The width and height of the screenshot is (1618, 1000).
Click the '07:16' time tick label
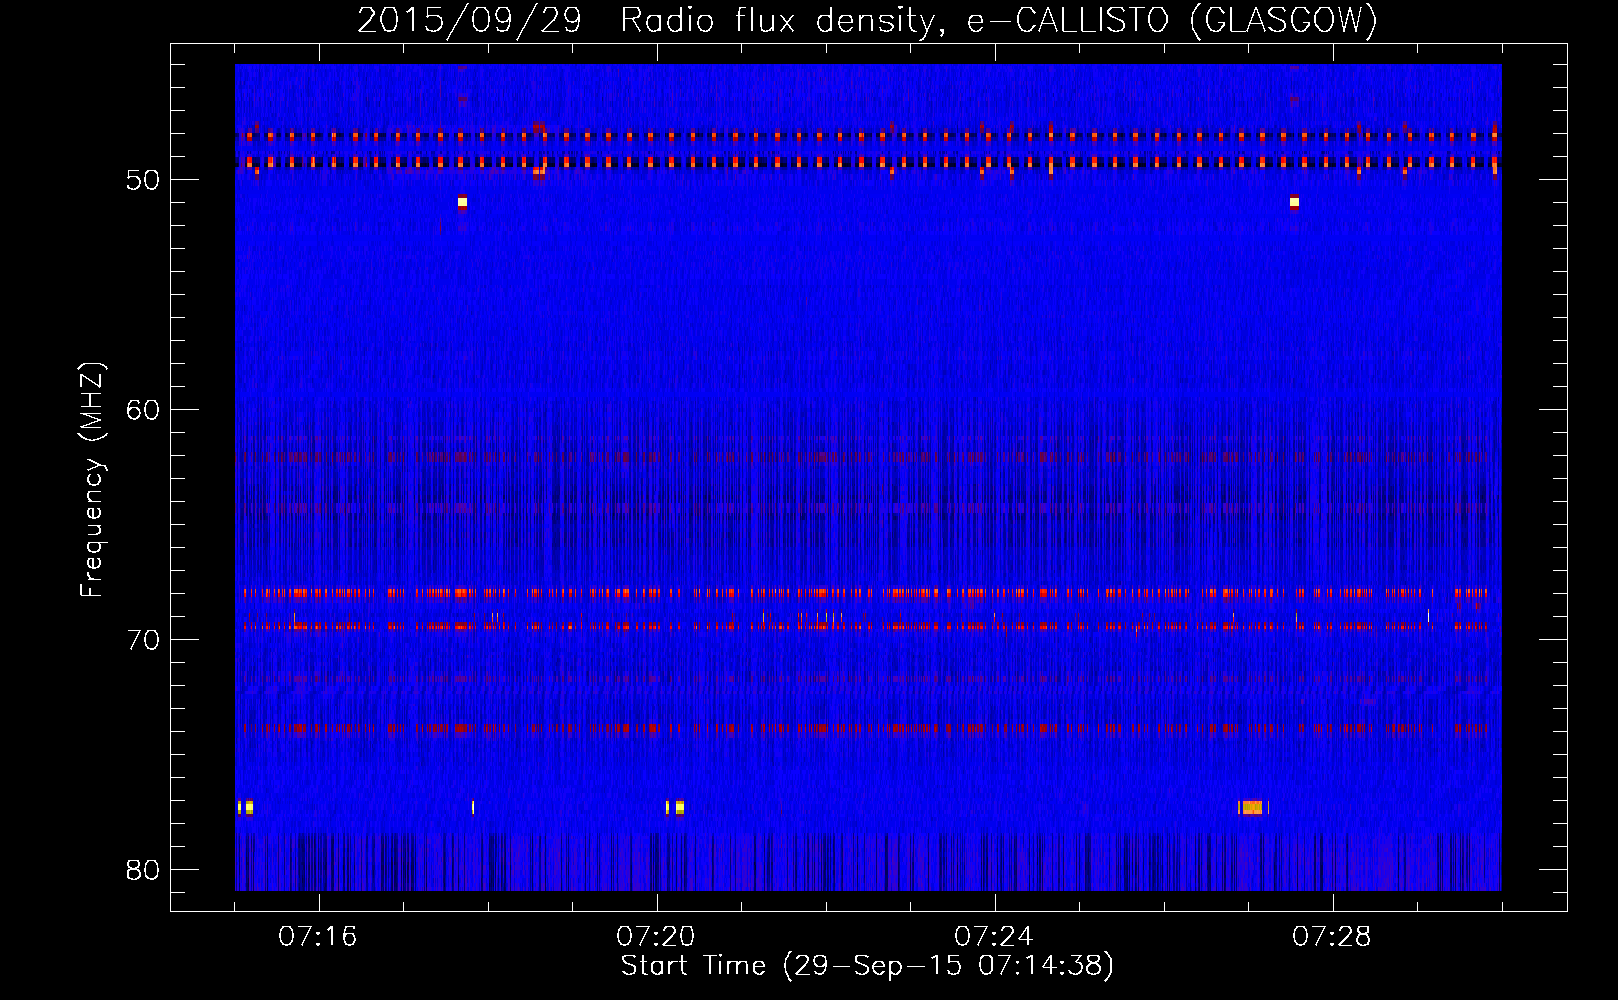318,937
